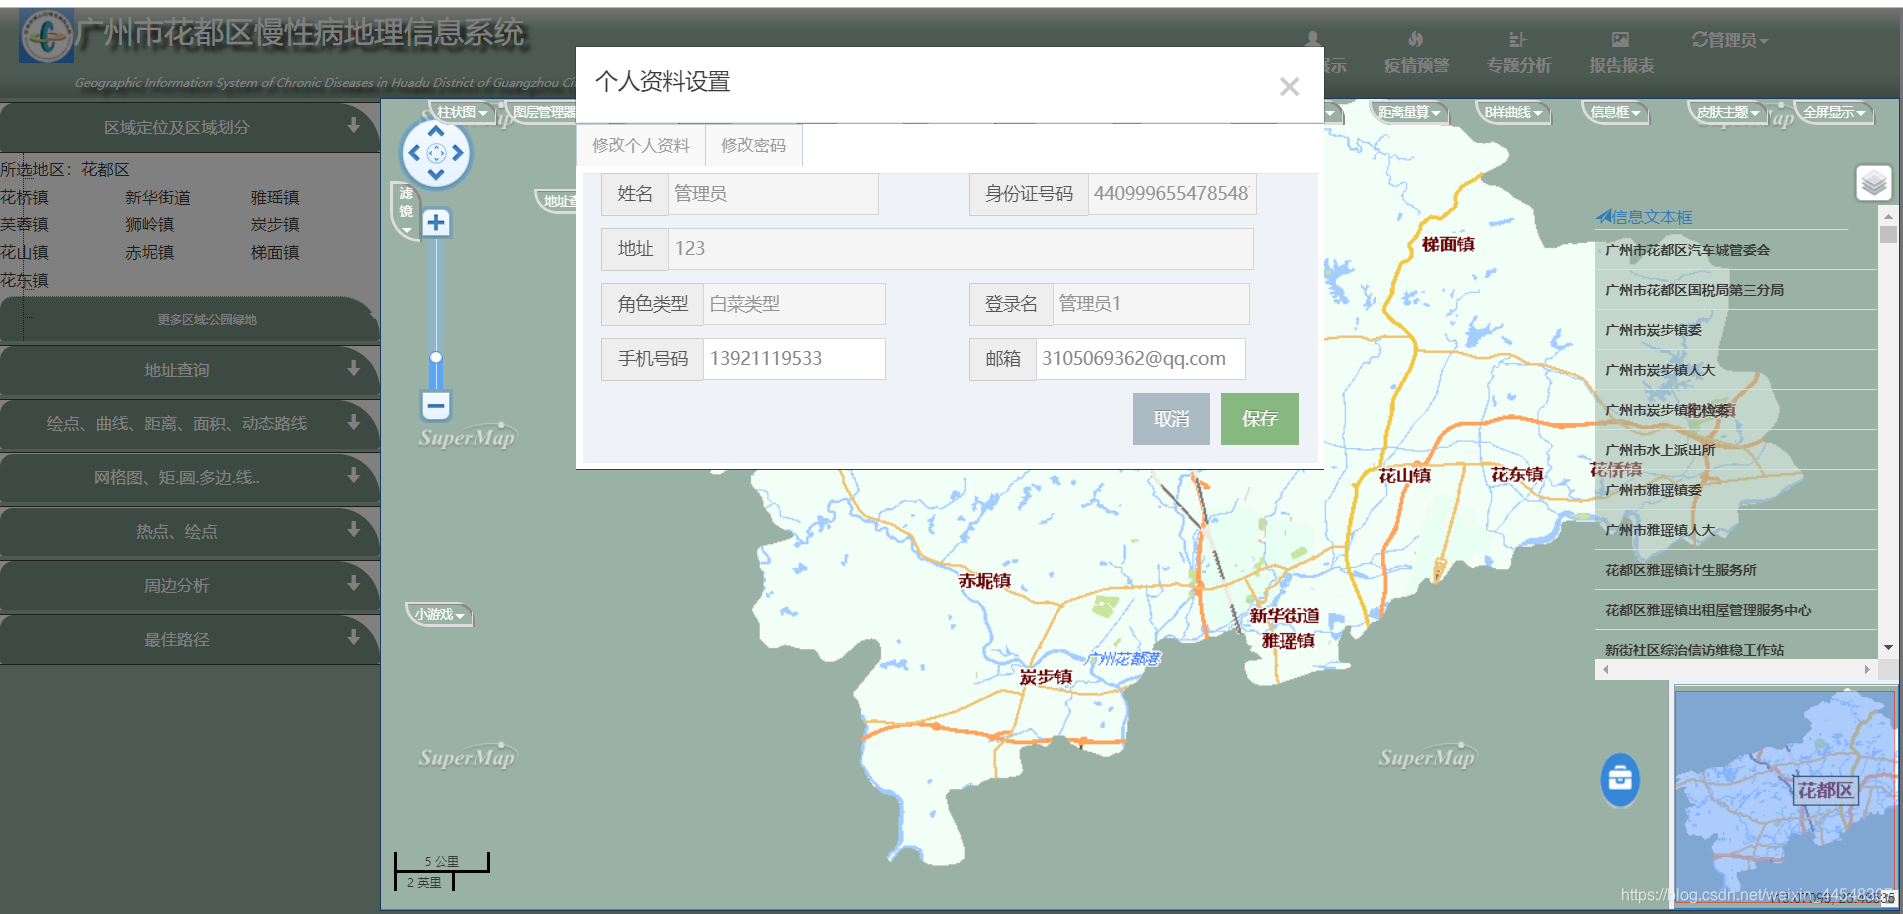Click the 手机号码 input field
The image size is (1903, 914).
(794, 359)
